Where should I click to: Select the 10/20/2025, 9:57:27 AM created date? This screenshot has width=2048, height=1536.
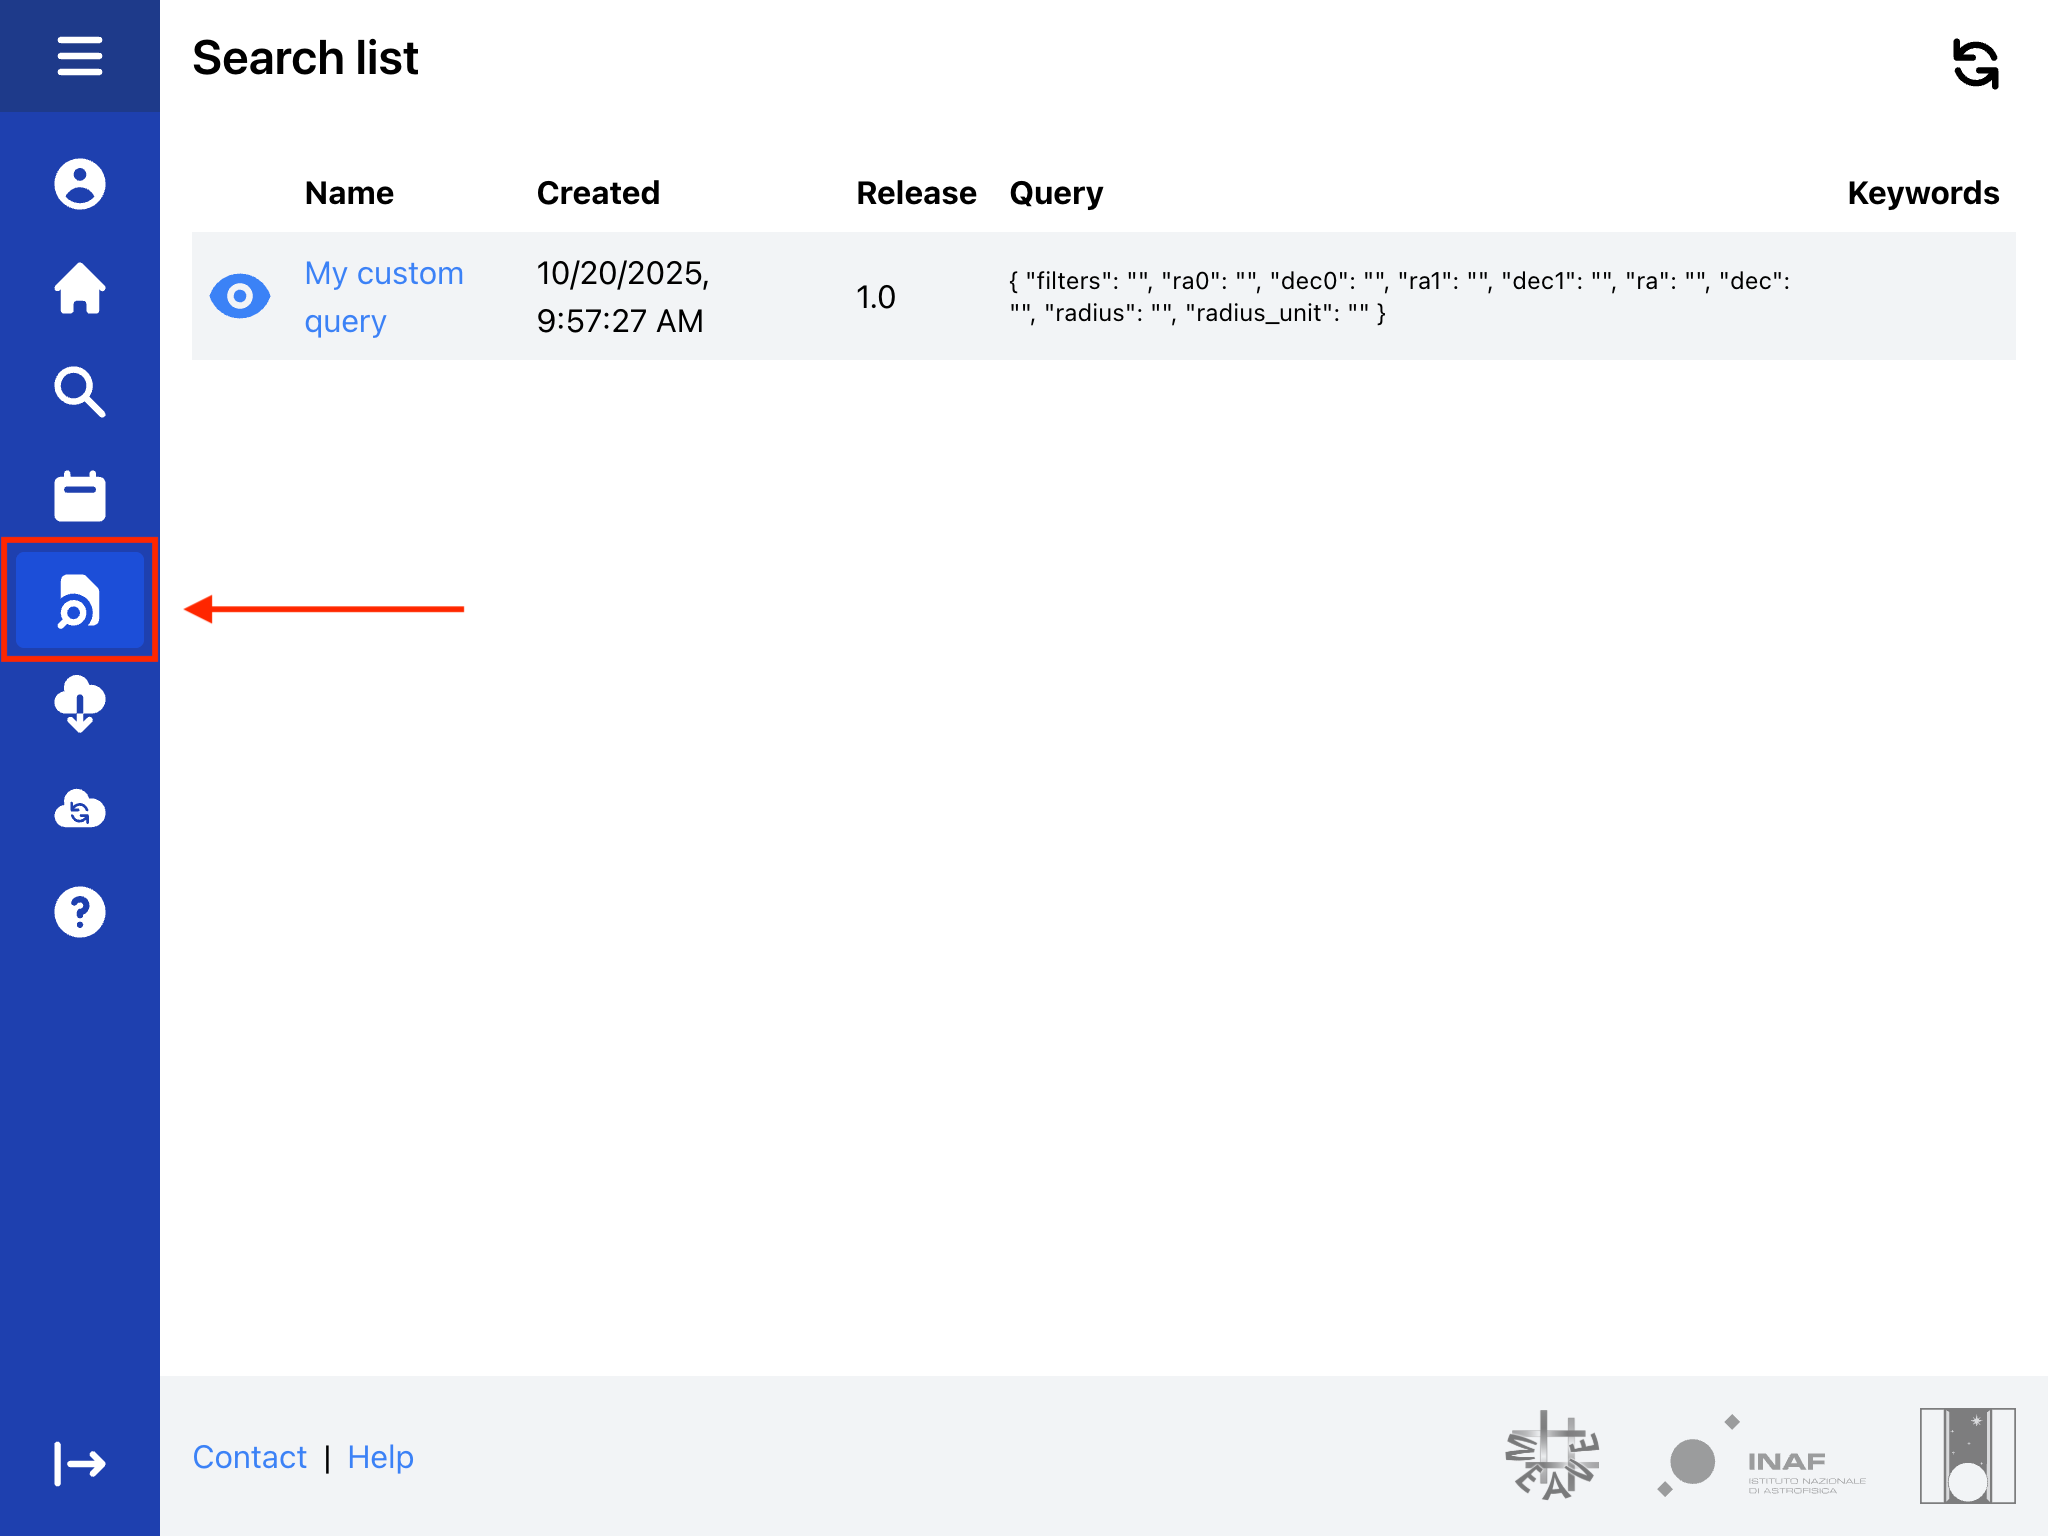pyautogui.click(x=622, y=297)
